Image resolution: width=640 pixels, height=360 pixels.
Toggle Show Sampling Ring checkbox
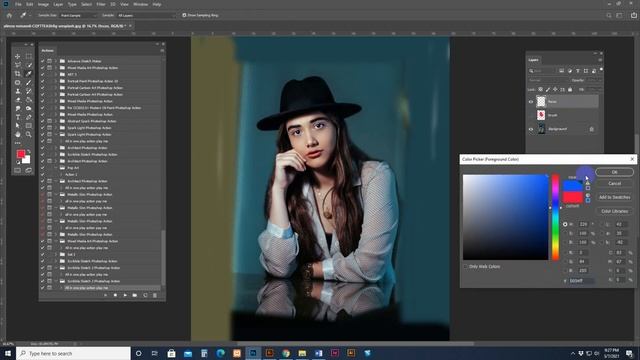(x=184, y=15)
